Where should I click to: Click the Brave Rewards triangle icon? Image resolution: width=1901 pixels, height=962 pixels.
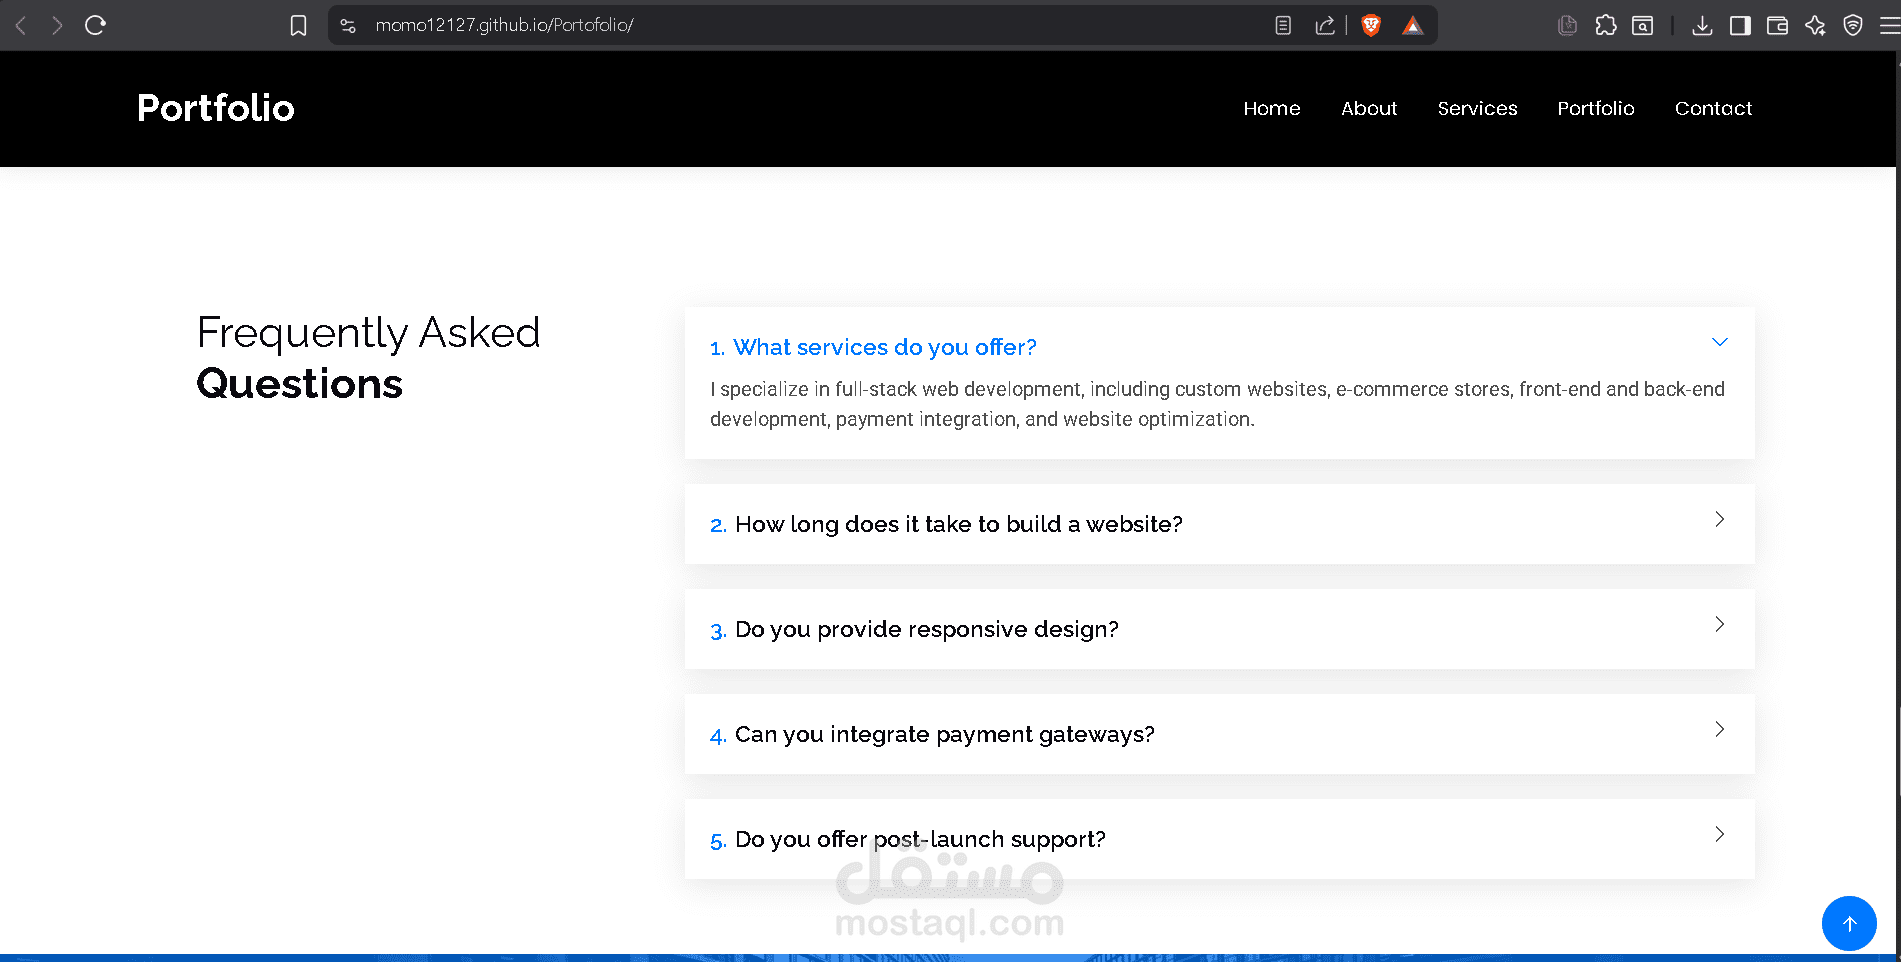[x=1412, y=25]
